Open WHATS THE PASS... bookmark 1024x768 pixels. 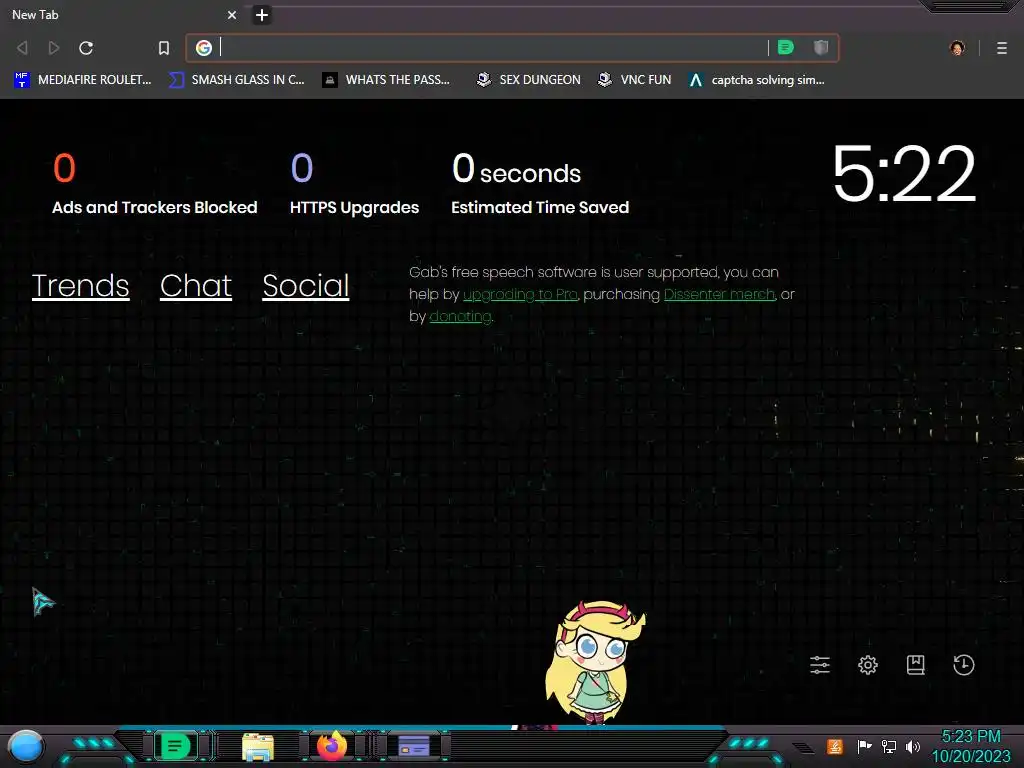click(386, 80)
